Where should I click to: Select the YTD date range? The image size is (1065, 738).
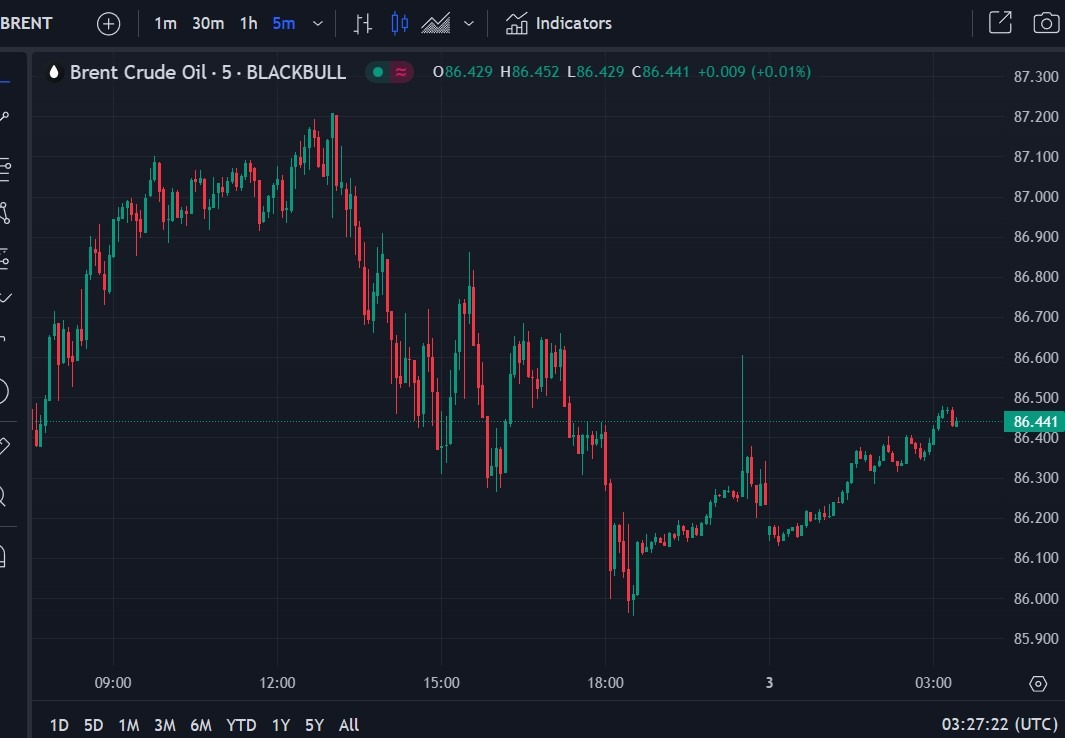point(241,725)
